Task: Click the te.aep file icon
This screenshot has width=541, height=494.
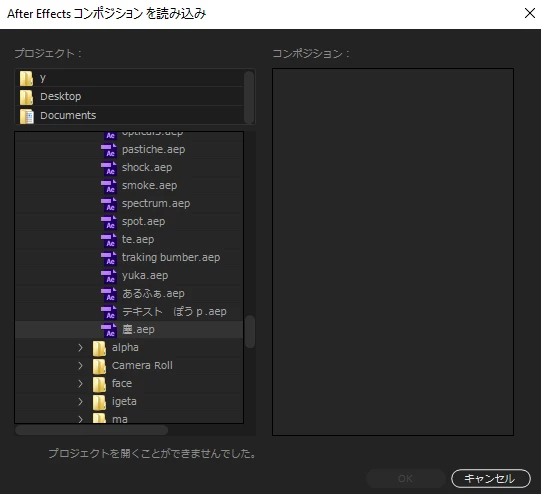Action: (109, 240)
